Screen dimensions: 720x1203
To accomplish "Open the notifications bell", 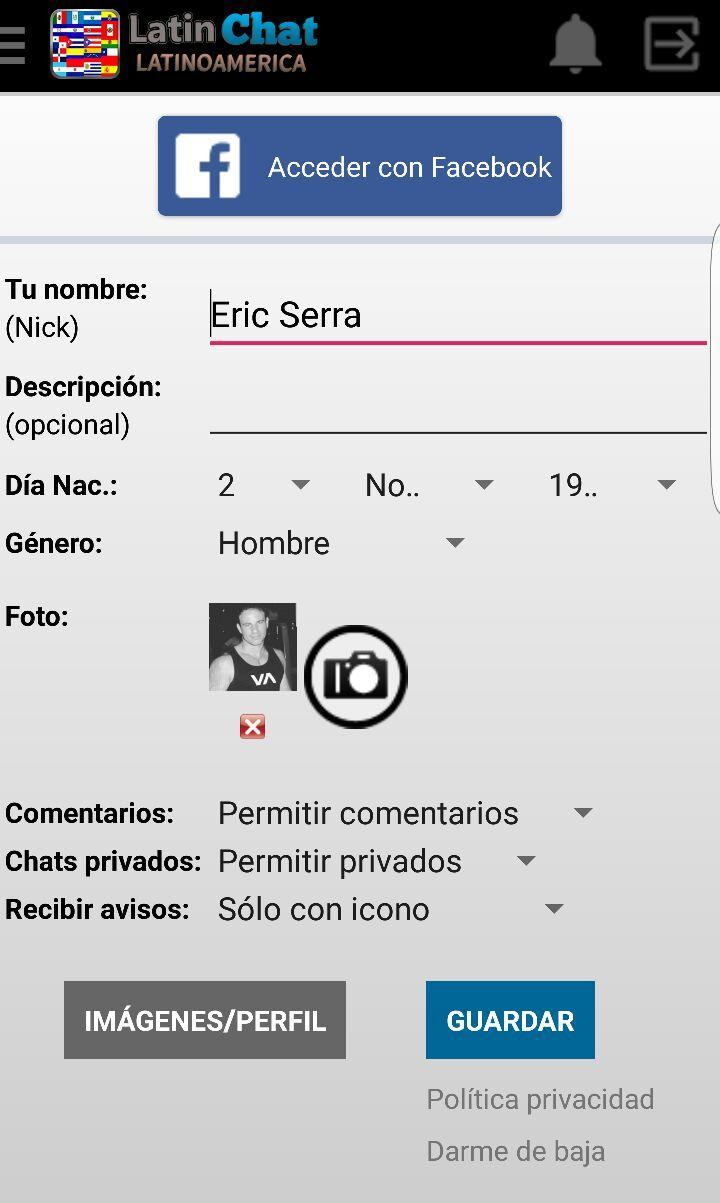I will pyautogui.click(x=575, y=44).
